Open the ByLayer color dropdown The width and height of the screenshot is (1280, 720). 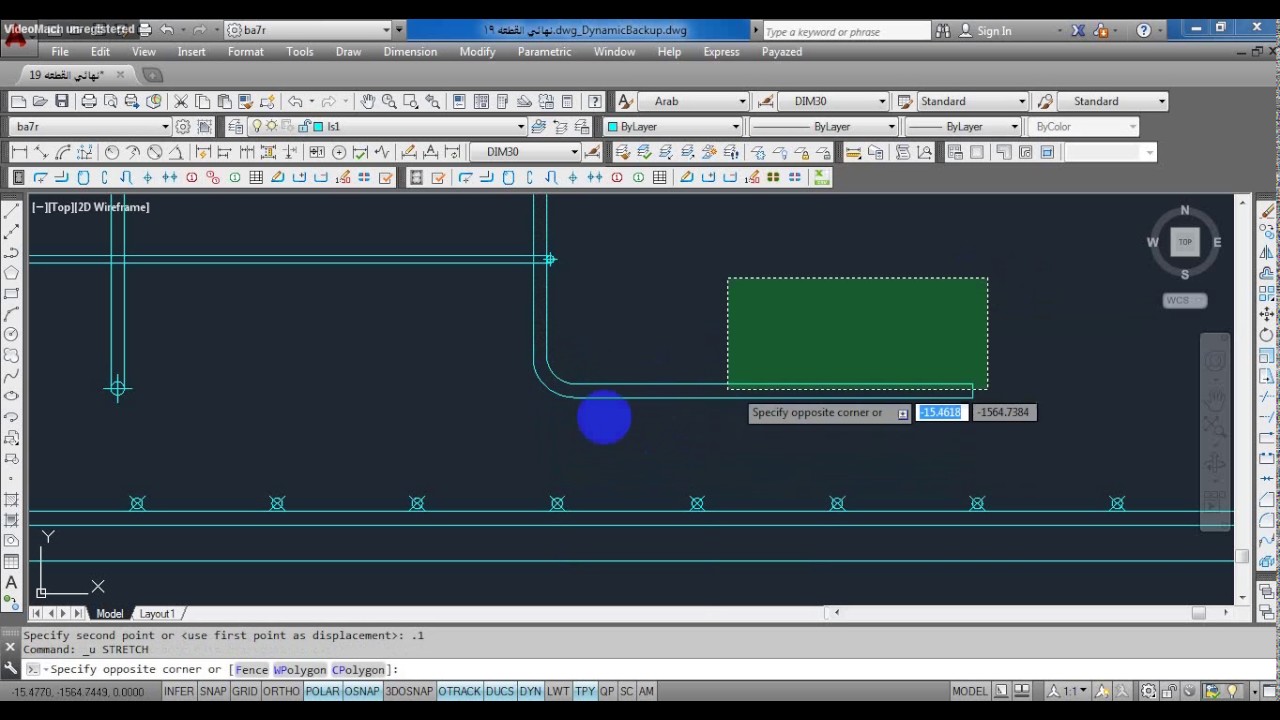(x=673, y=127)
